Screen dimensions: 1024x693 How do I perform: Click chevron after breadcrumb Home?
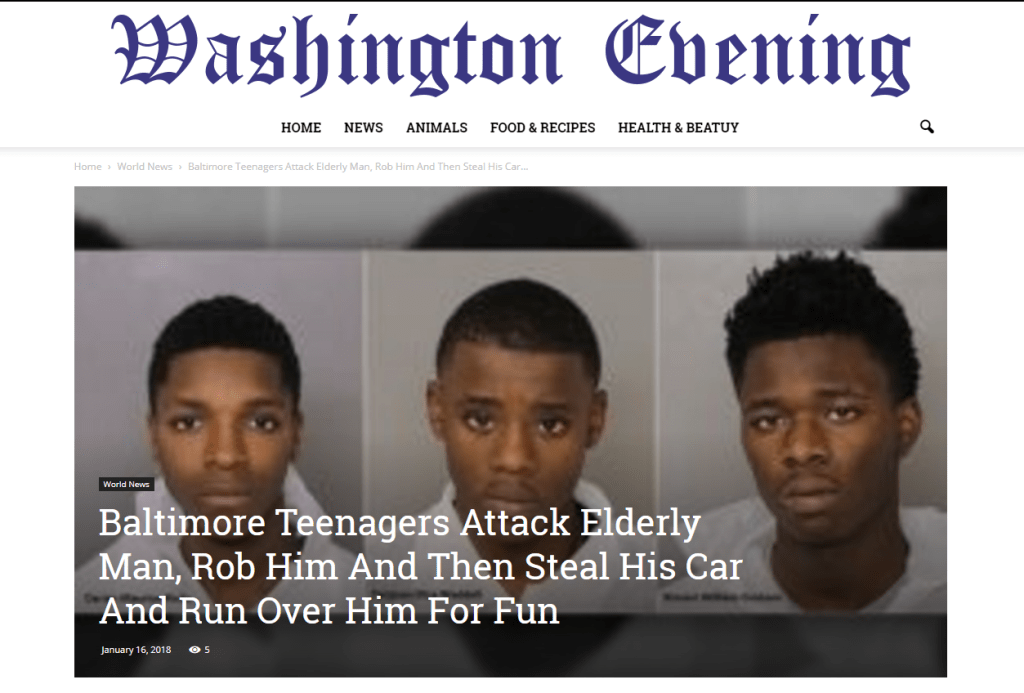tap(109, 167)
